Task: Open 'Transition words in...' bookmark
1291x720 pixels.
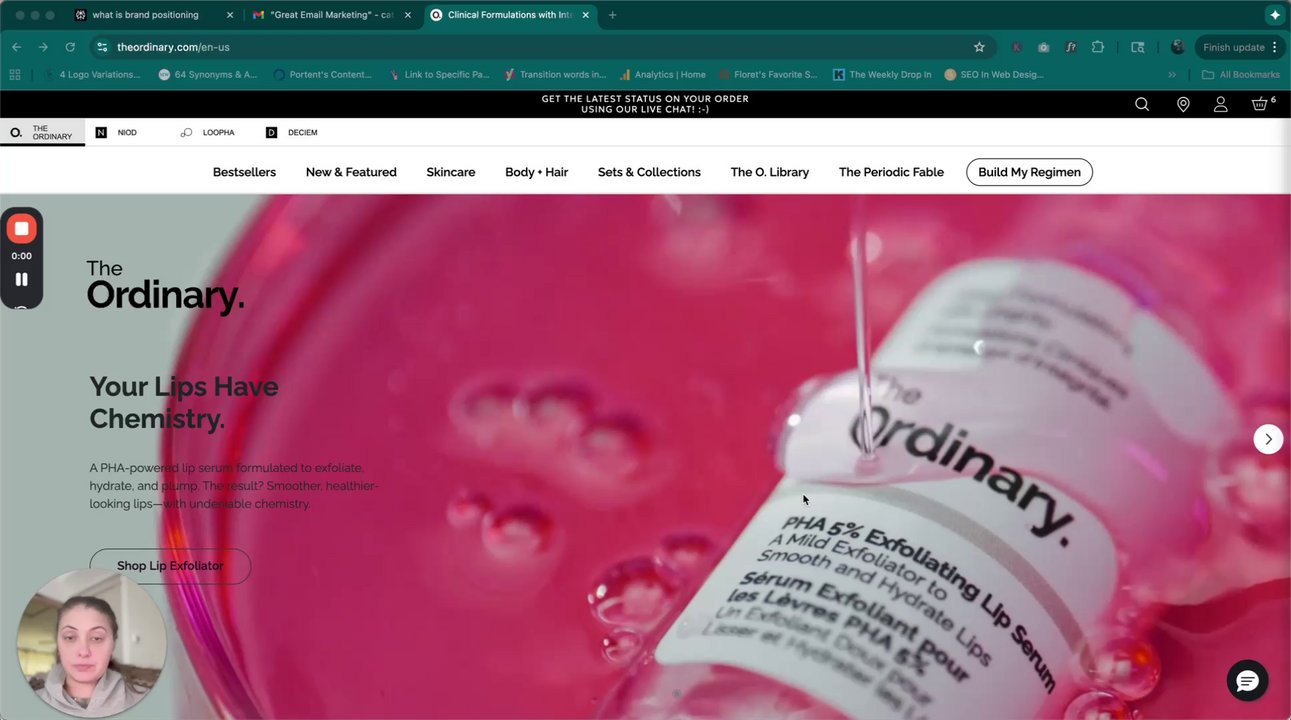Action: (555, 74)
